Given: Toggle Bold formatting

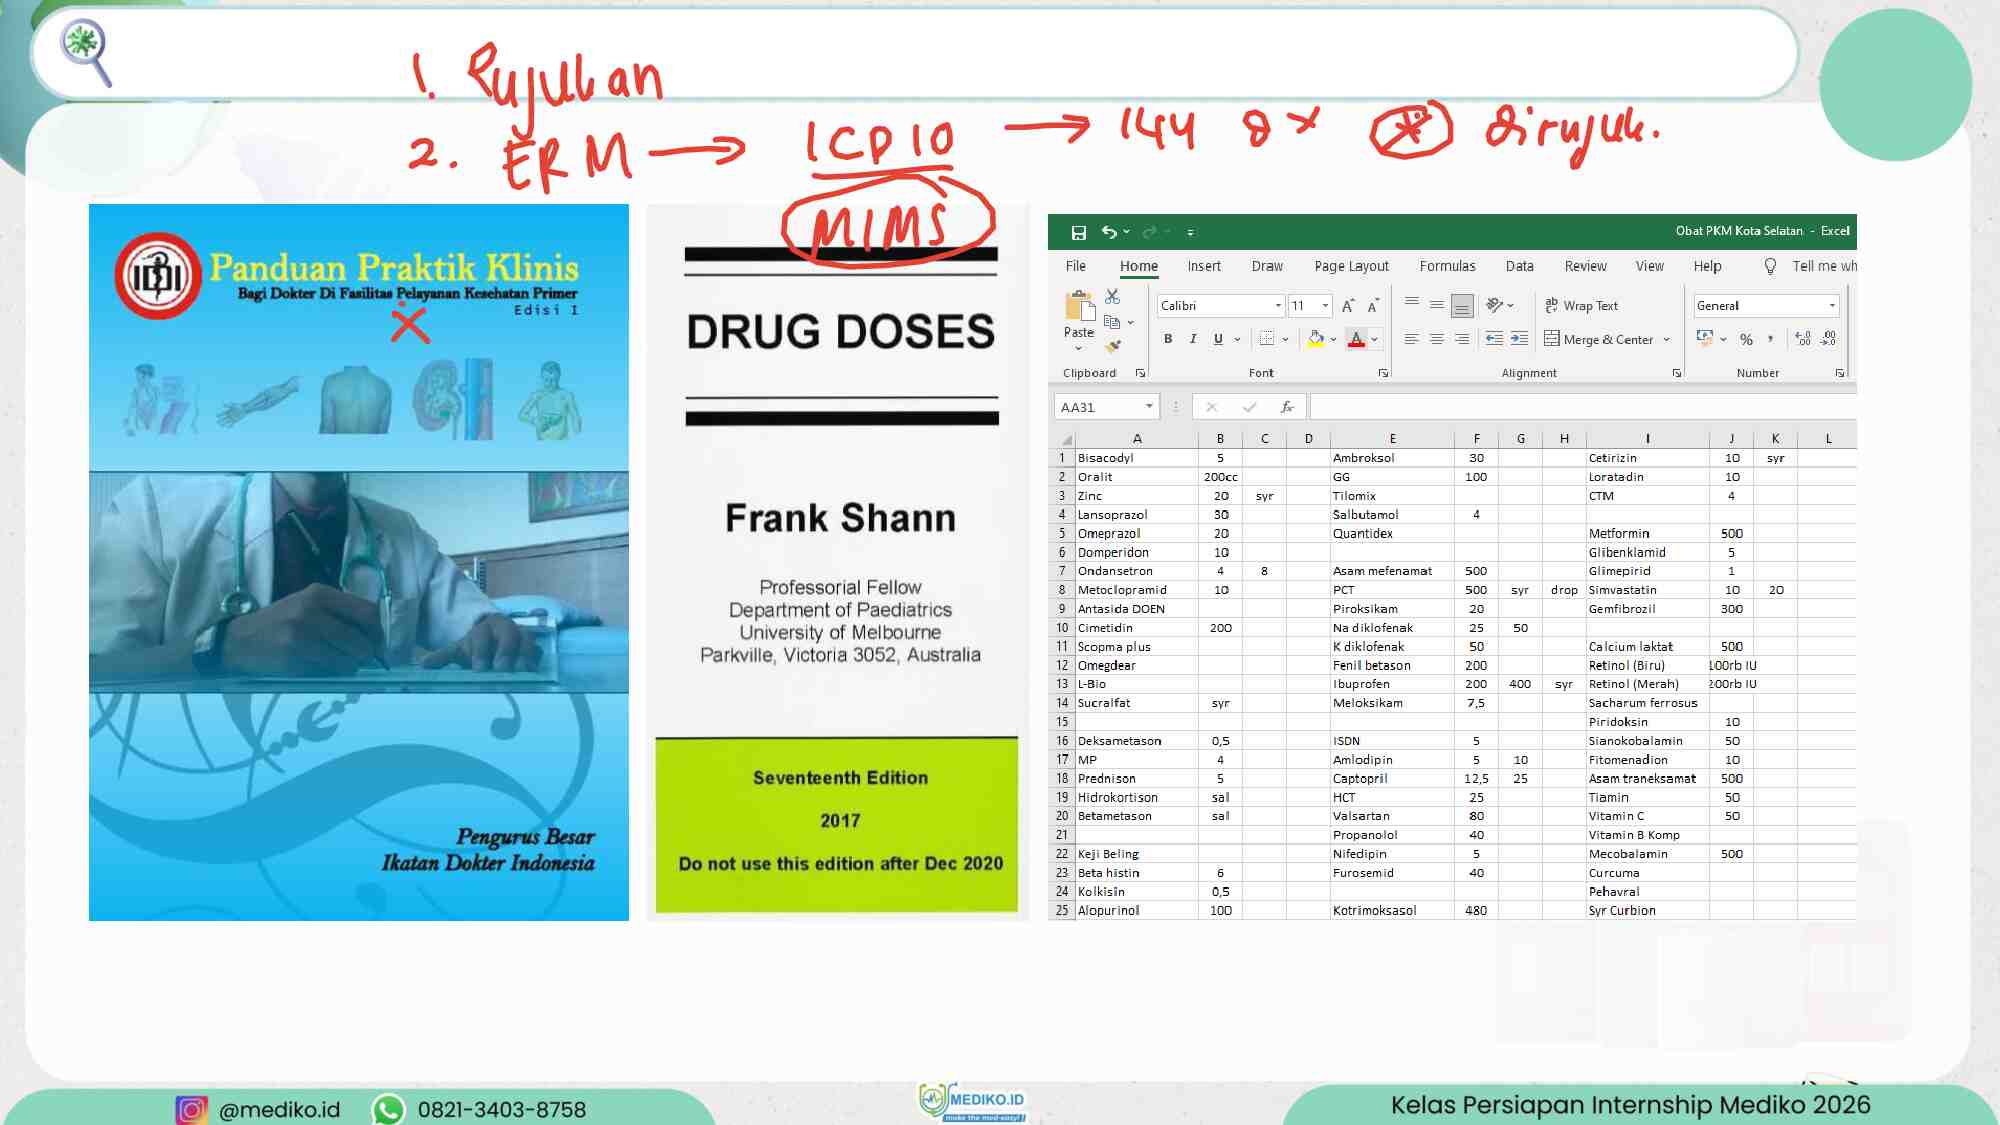Looking at the screenshot, I should tap(1168, 339).
